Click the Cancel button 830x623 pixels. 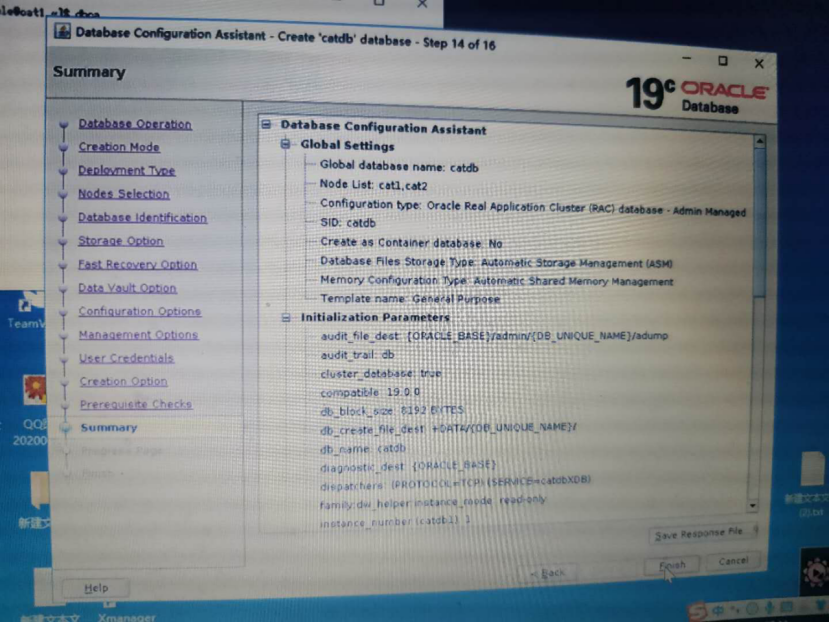[x=734, y=561]
